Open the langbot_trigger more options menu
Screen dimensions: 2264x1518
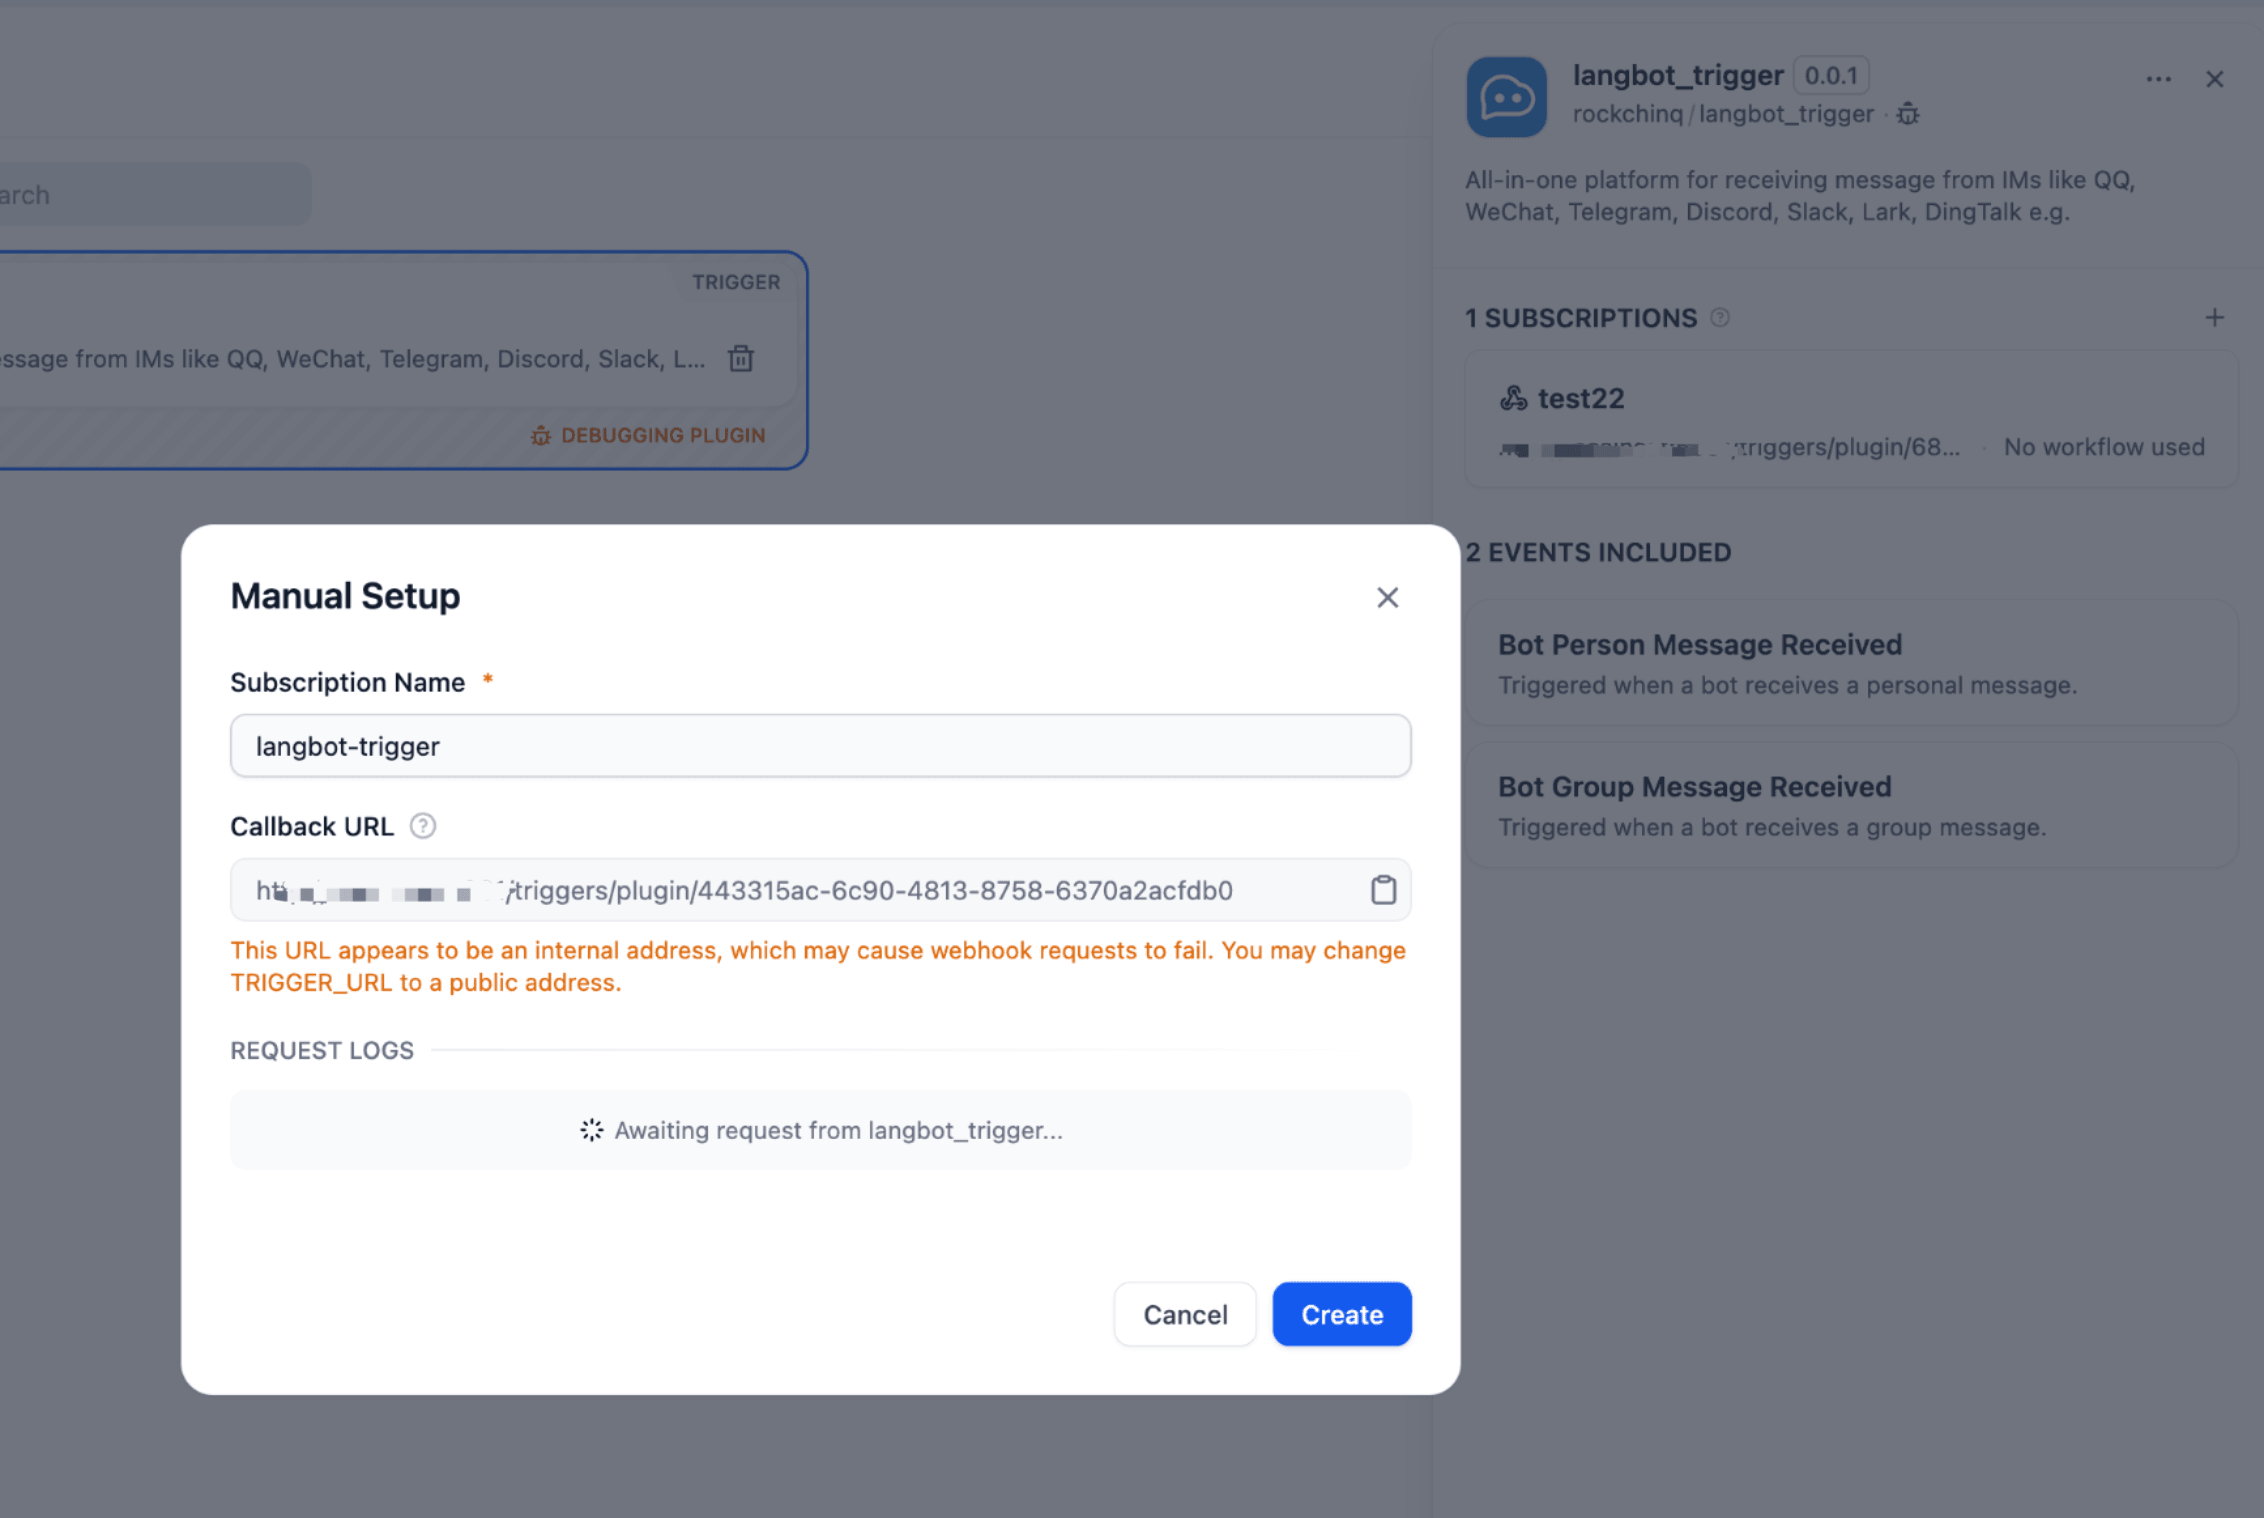coord(2158,79)
